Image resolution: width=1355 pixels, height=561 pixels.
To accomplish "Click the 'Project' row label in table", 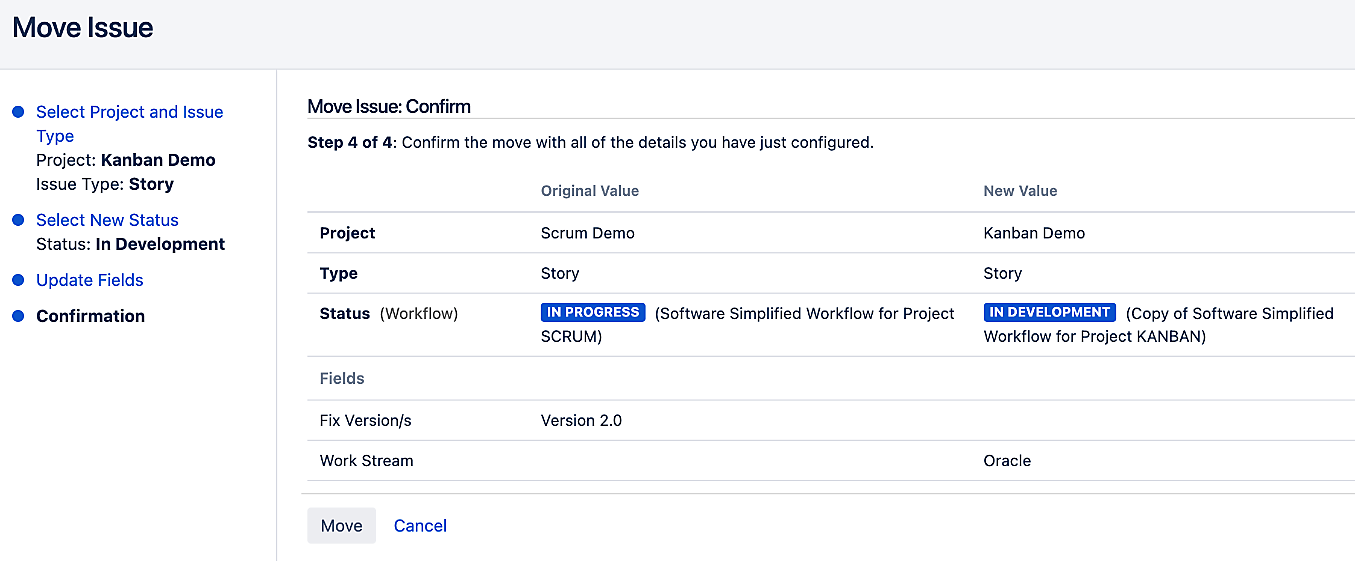I will [x=347, y=233].
